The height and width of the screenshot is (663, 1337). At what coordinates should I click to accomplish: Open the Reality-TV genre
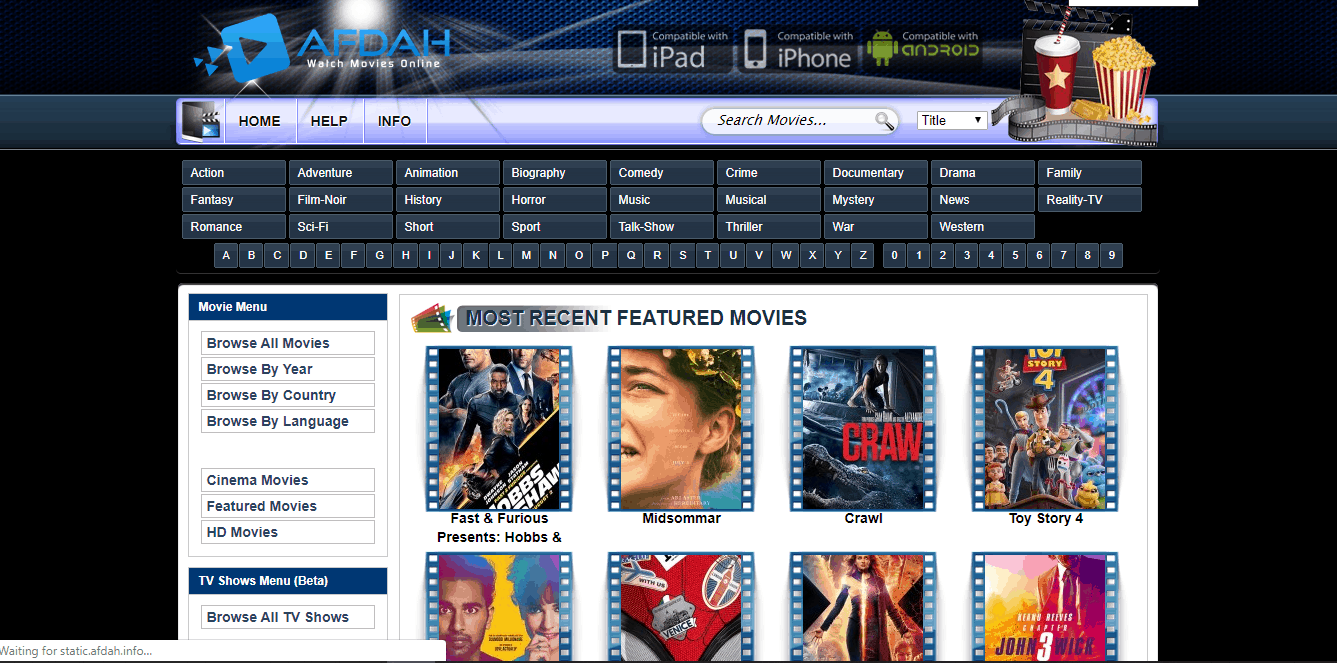[1090, 200]
